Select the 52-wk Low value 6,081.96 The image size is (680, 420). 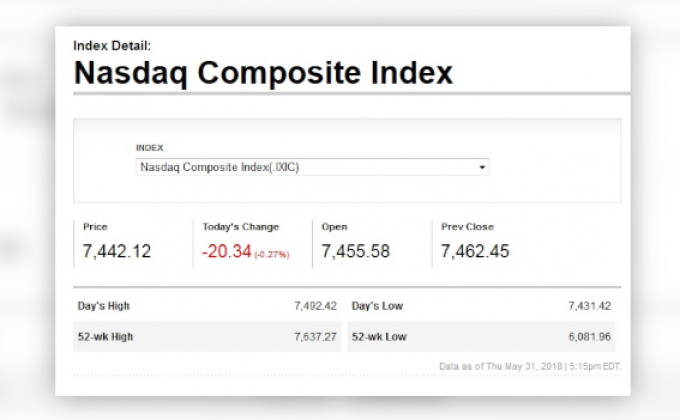pos(589,337)
